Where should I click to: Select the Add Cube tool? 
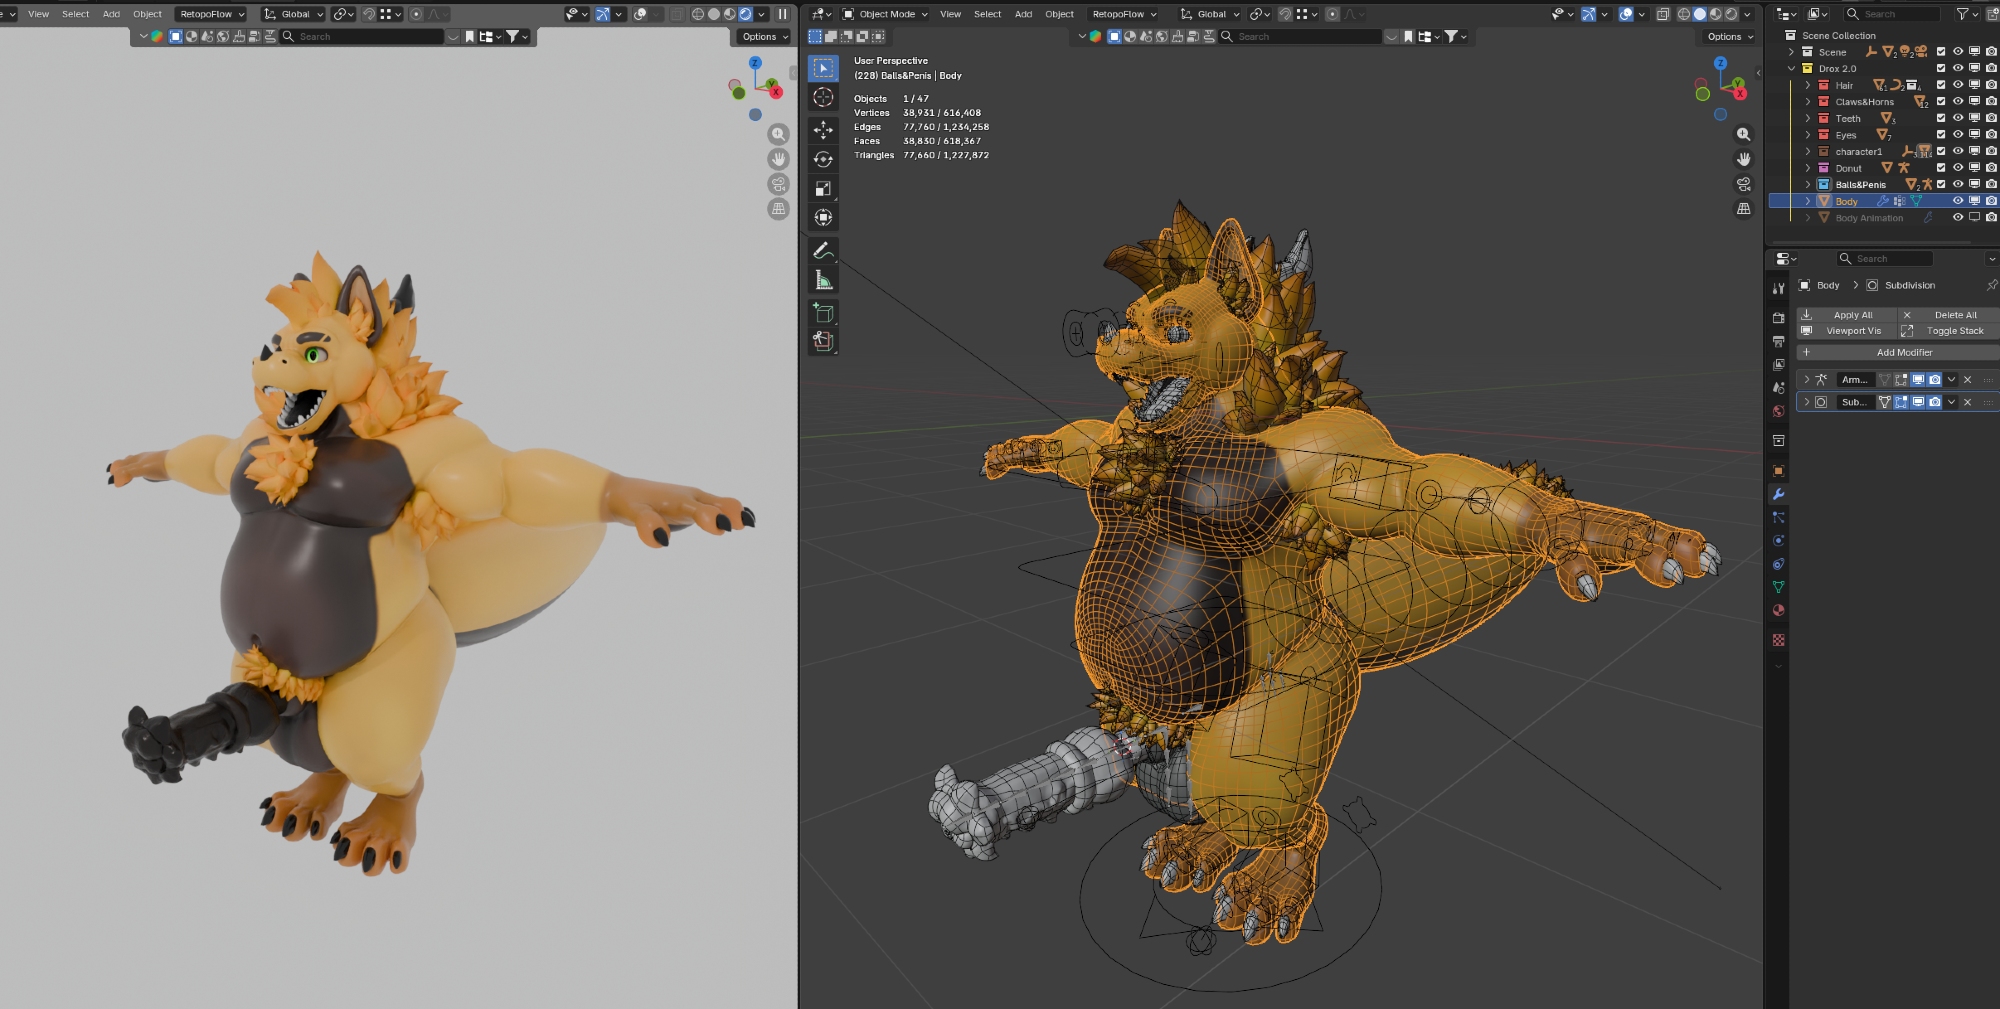point(823,313)
